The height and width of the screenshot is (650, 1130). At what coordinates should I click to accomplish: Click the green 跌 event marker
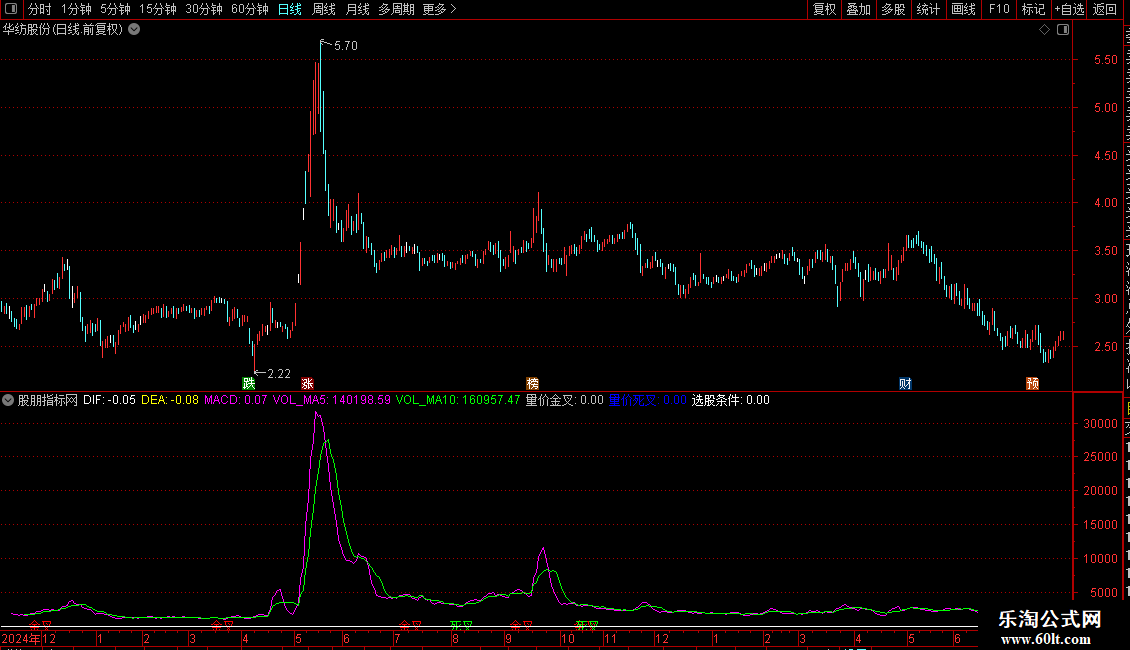click(x=249, y=383)
